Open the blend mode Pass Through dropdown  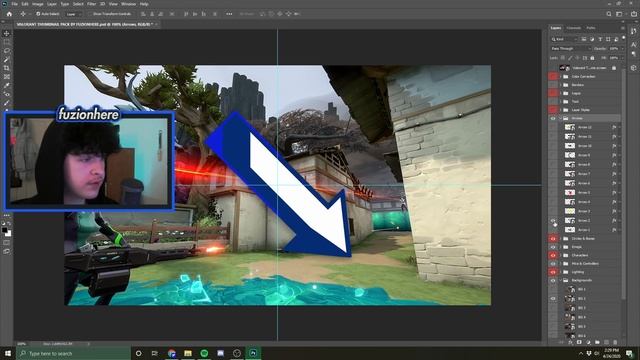pyautogui.click(x=571, y=49)
